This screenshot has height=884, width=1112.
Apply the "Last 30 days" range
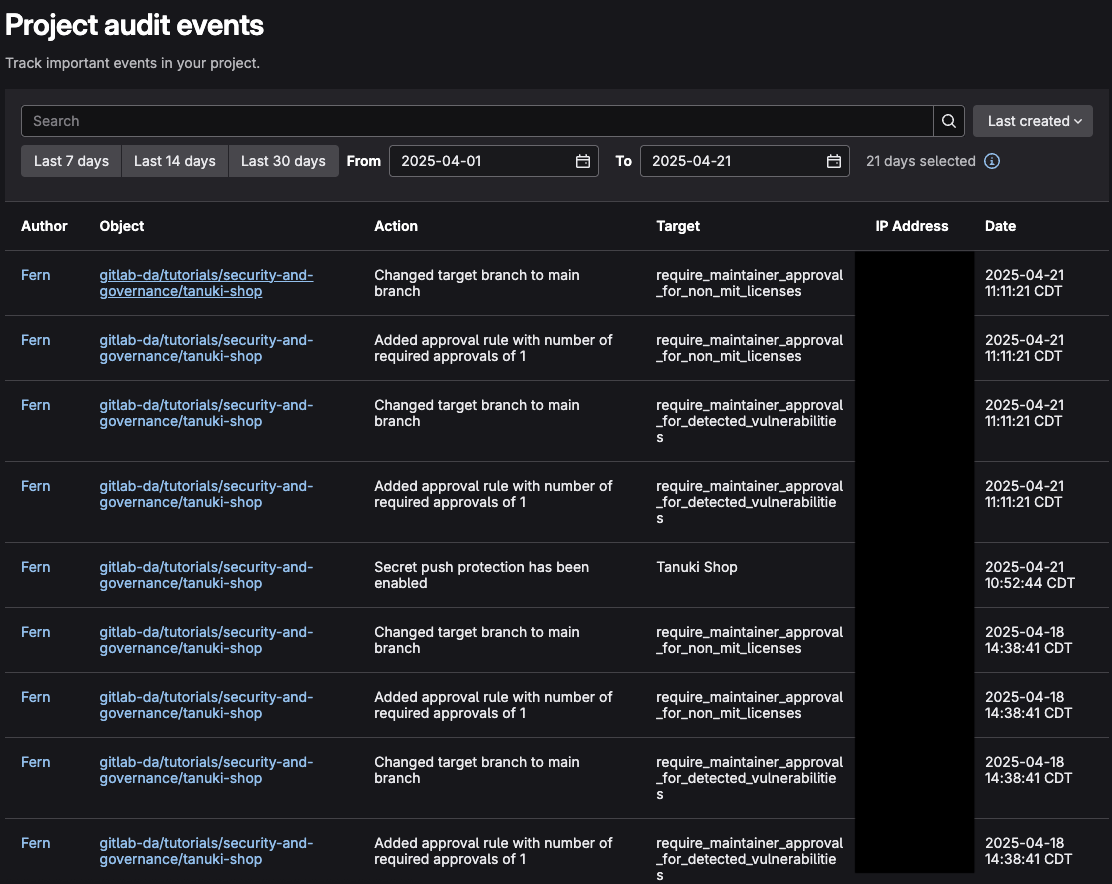tap(283, 161)
